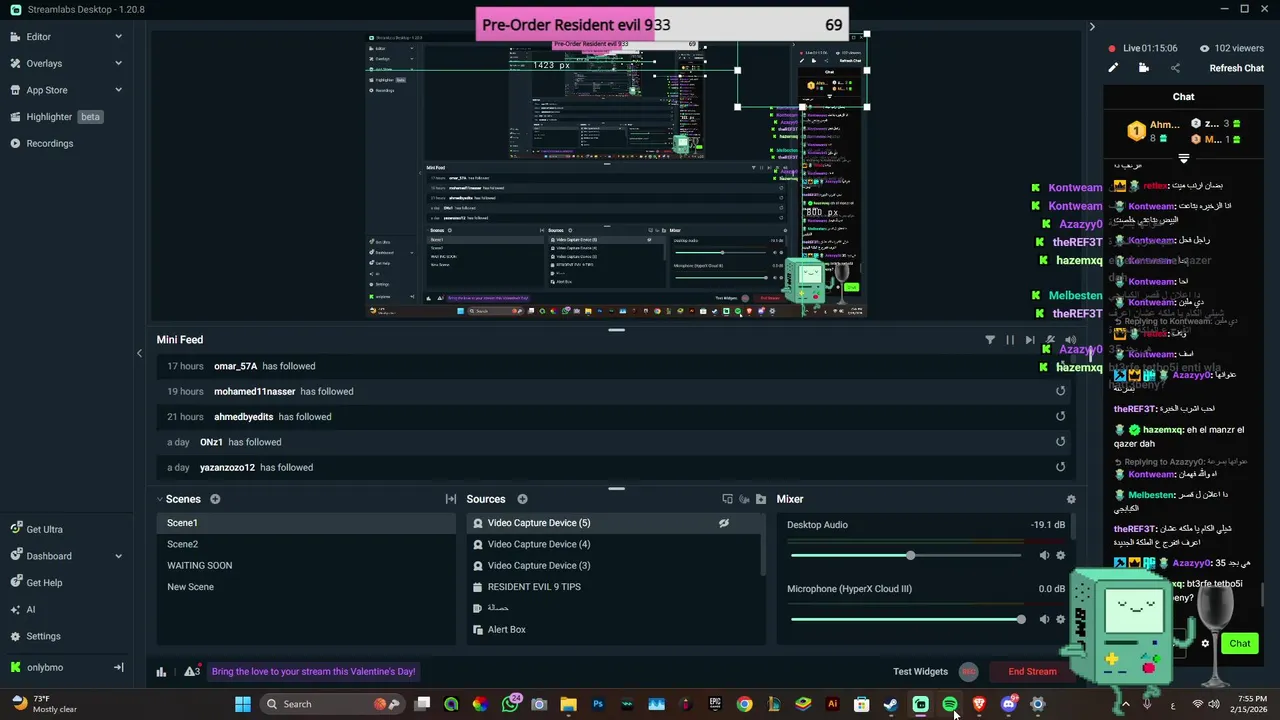The height and width of the screenshot is (720, 1280).
Task: Collapse the Scenes panel chevron
Action: pyautogui.click(x=159, y=499)
